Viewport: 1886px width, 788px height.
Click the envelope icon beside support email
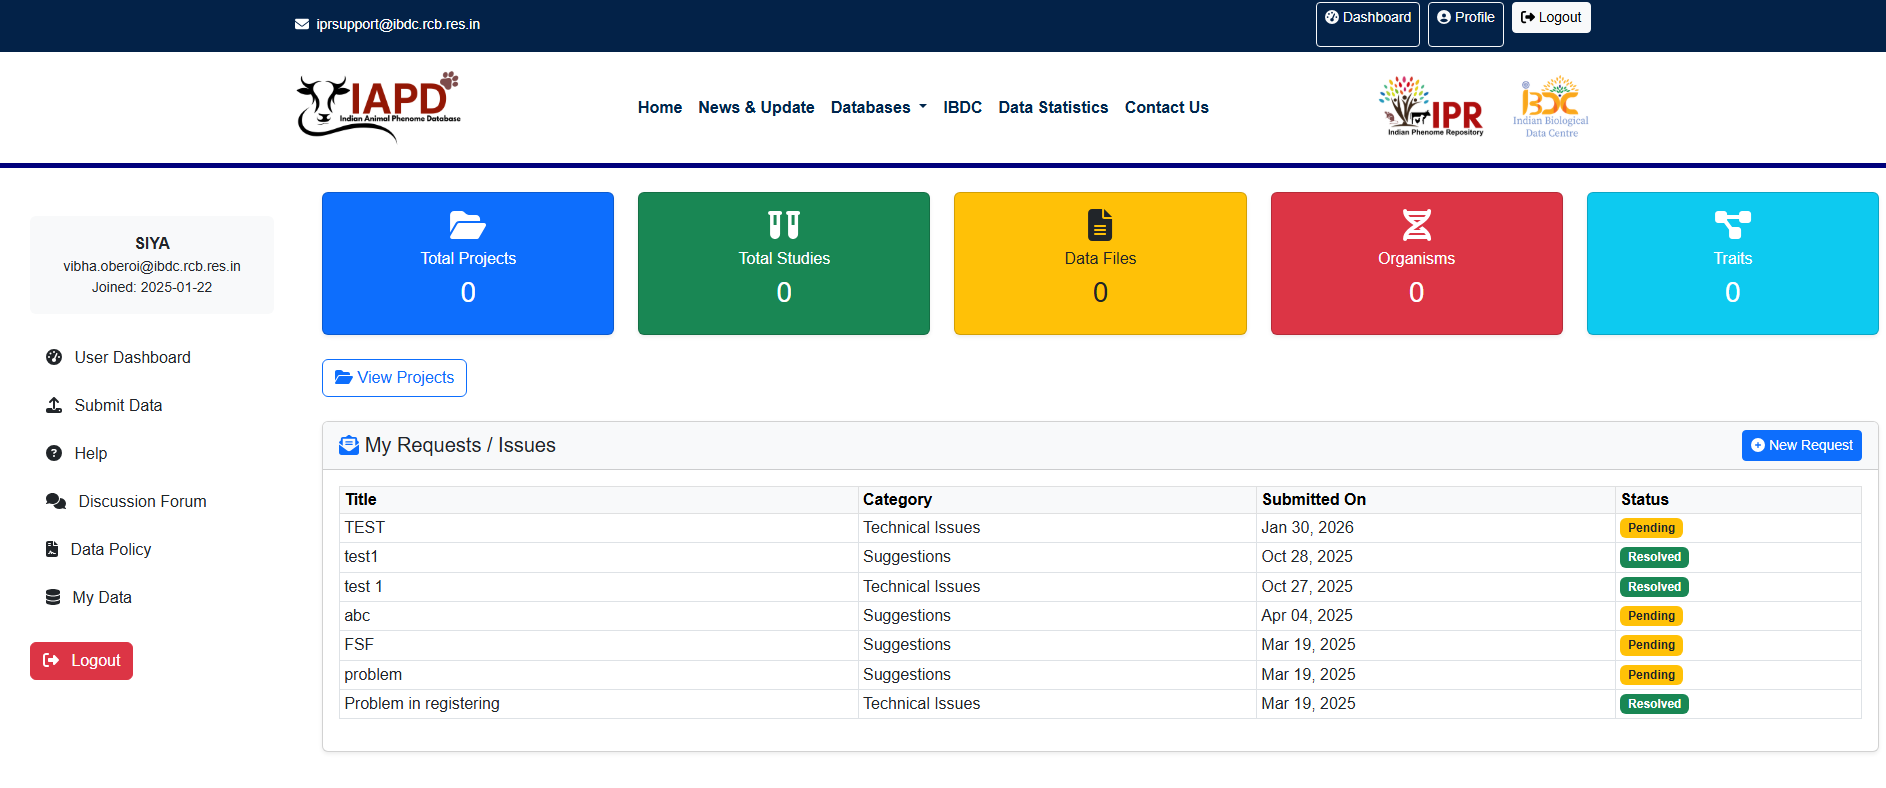point(302,24)
